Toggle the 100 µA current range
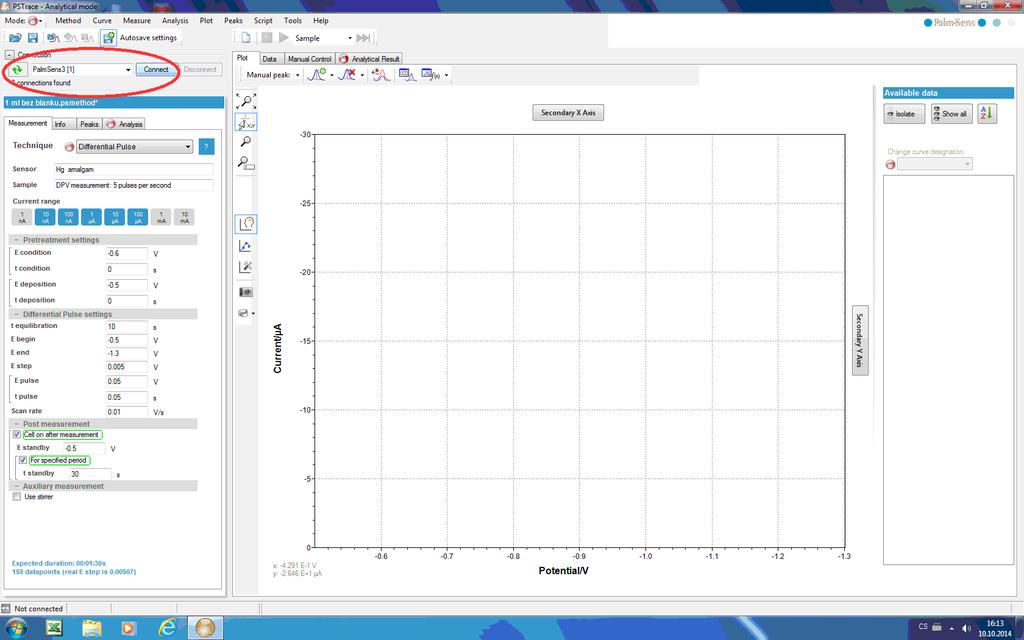 [138, 217]
